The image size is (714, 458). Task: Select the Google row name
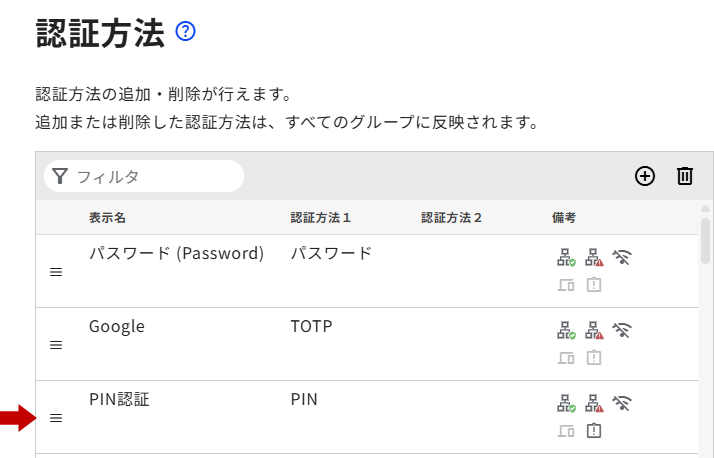pos(117,327)
